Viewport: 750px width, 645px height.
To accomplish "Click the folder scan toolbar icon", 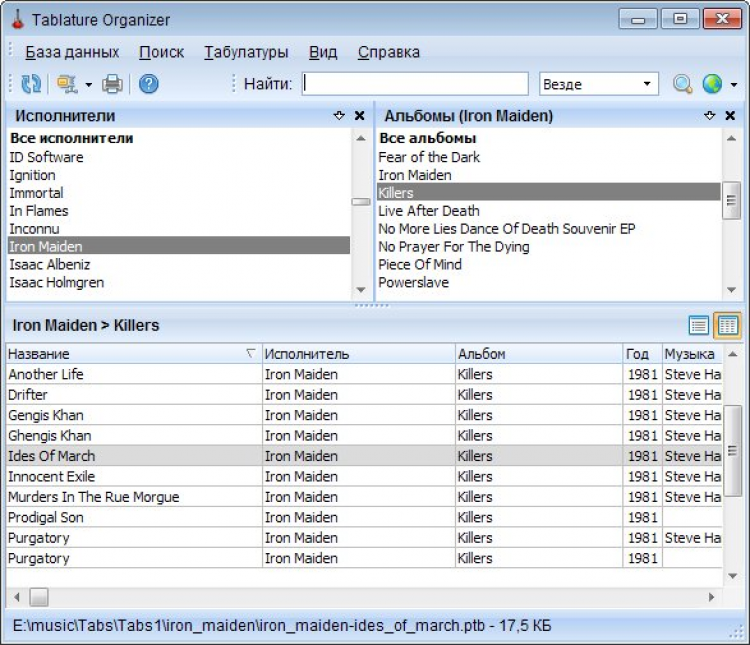I will (x=67, y=84).
